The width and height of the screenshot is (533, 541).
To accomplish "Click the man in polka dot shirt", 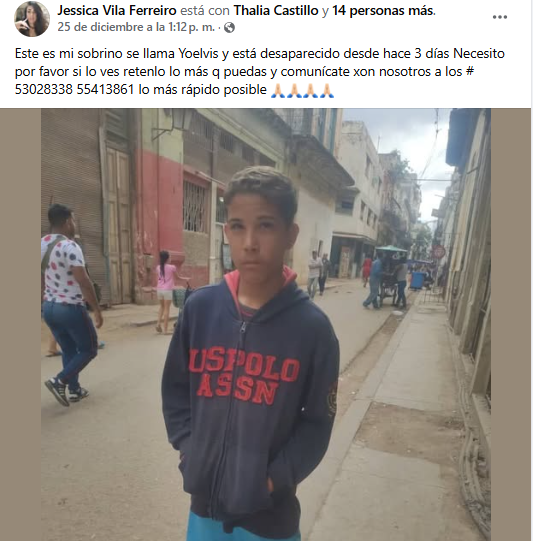I will (x=68, y=304).
